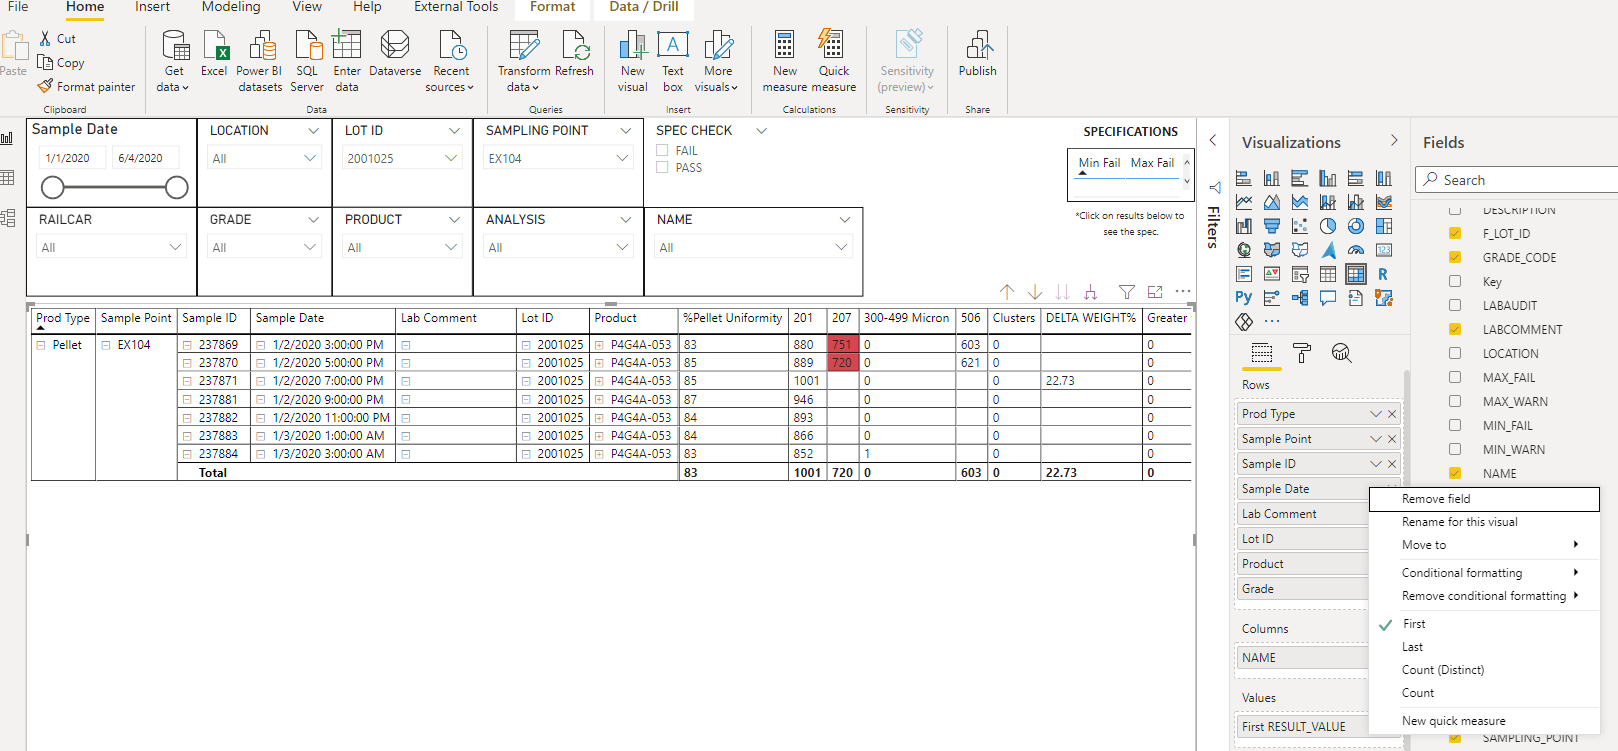Open the Analytics magnifier pane
The height and width of the screenshot is (751, 1618).
[1341, 352]
